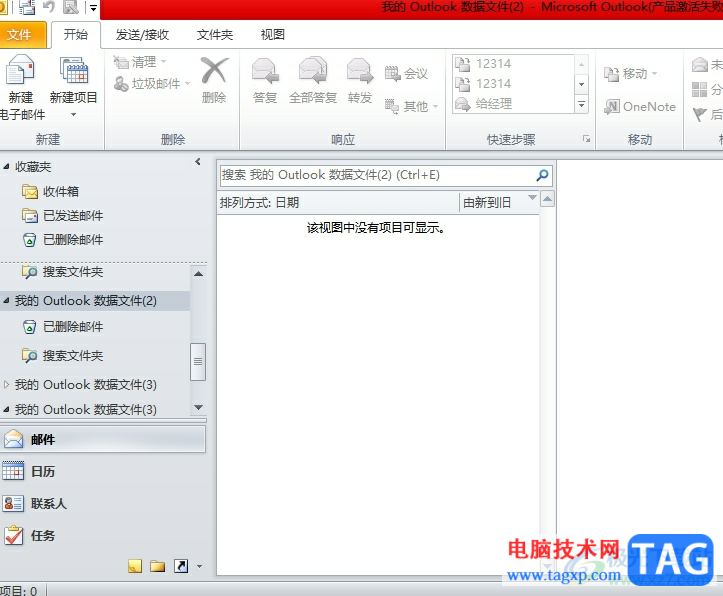The image size is (723, 596).
Task: Open Favorites Deleted Items (已删除邮件)
Action: (63, 240)
